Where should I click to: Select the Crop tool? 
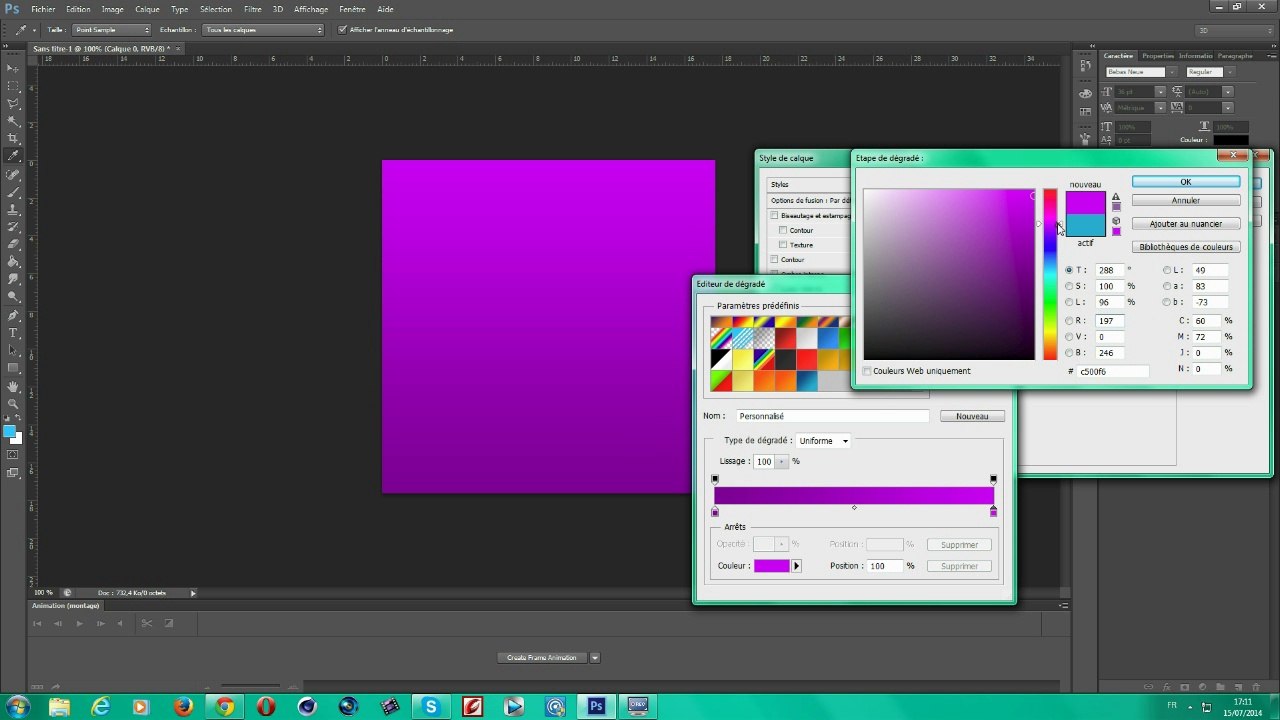click(13, 138)
